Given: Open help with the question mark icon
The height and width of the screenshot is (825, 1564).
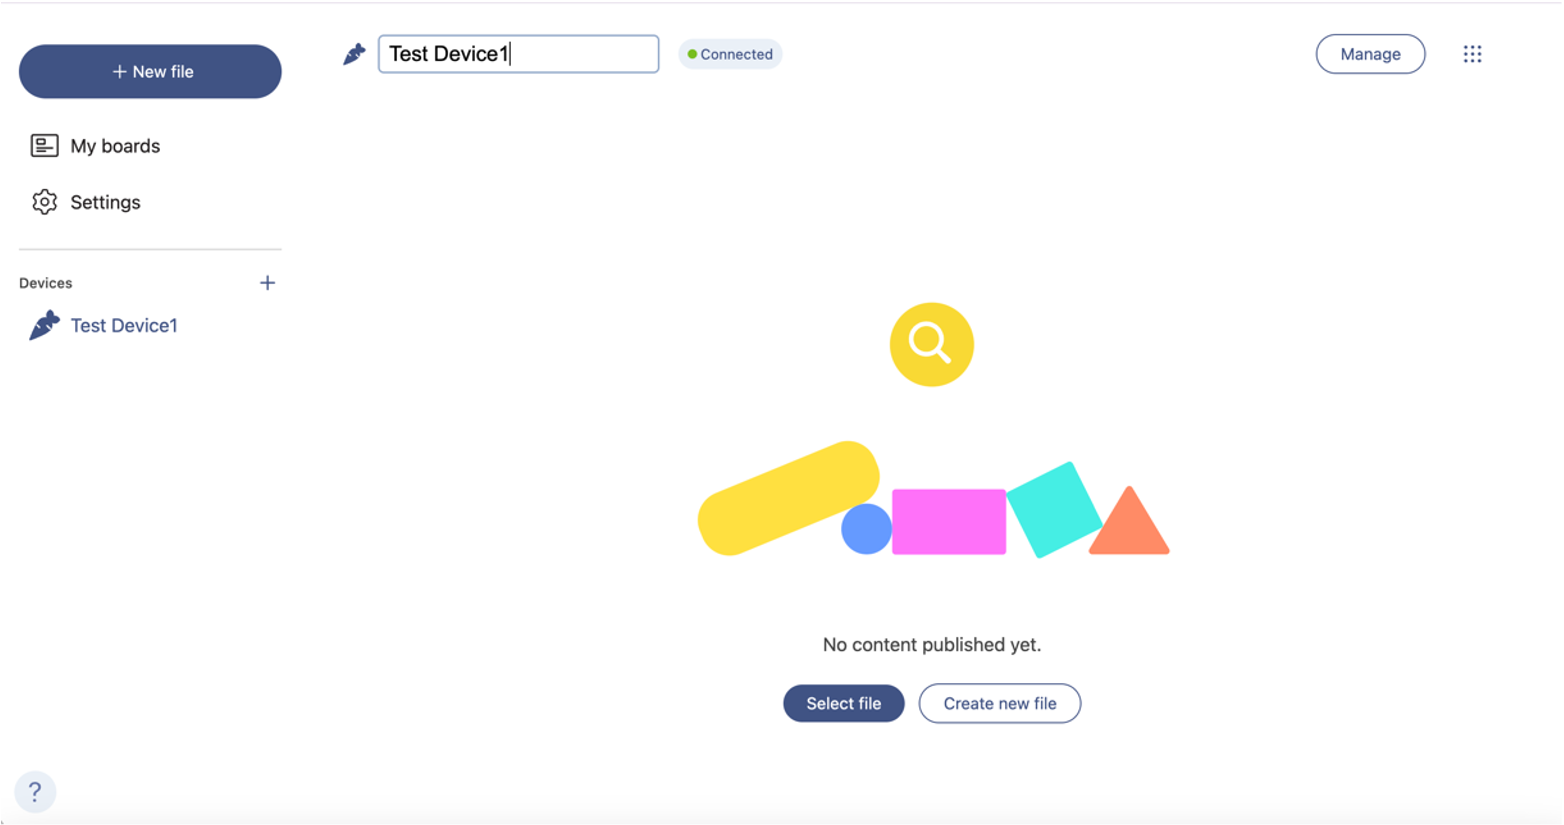Looking at the screenshot, I should (35, 792).
